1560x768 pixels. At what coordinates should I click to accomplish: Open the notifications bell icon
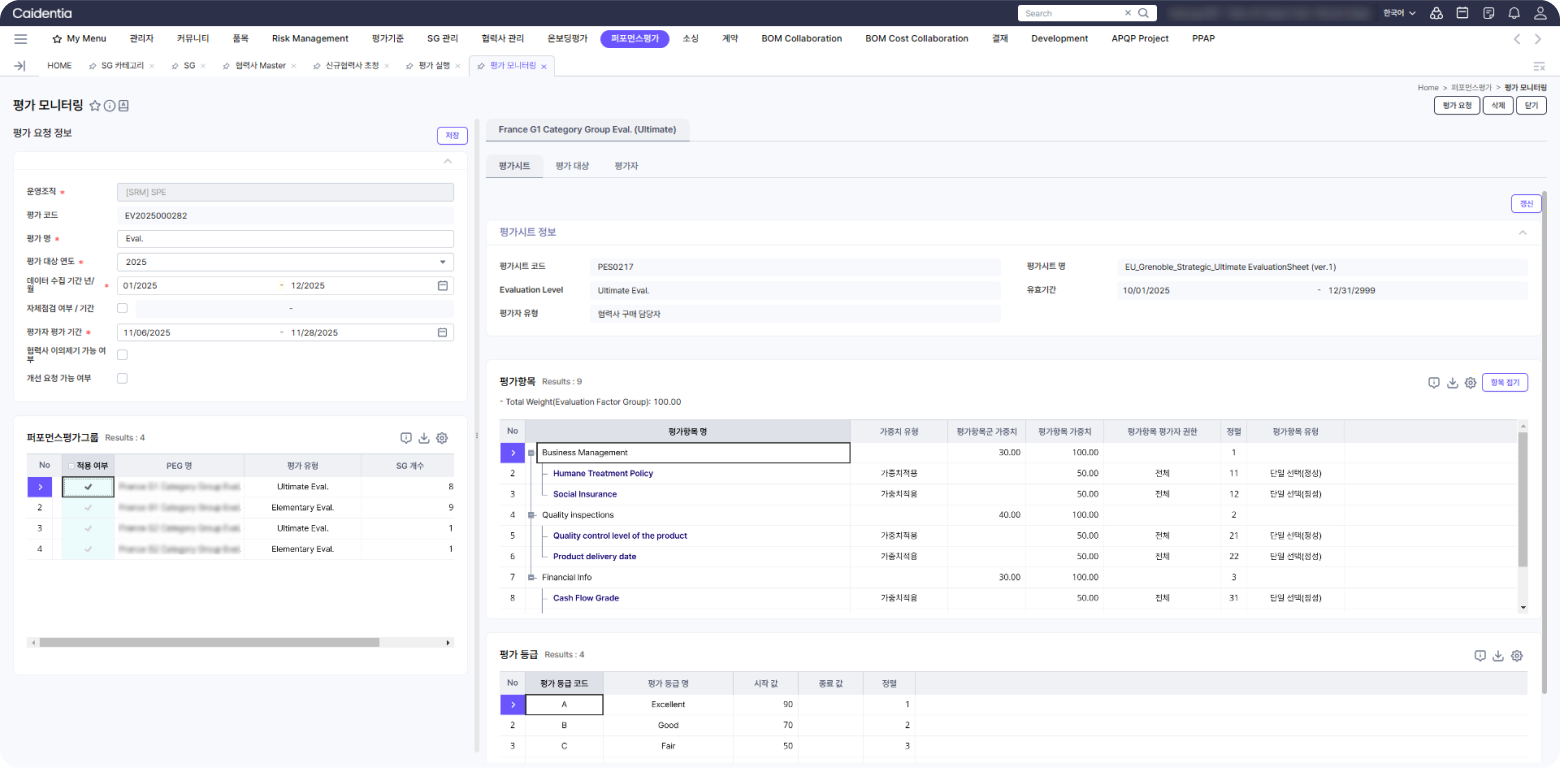click(x=1514, y=13)
